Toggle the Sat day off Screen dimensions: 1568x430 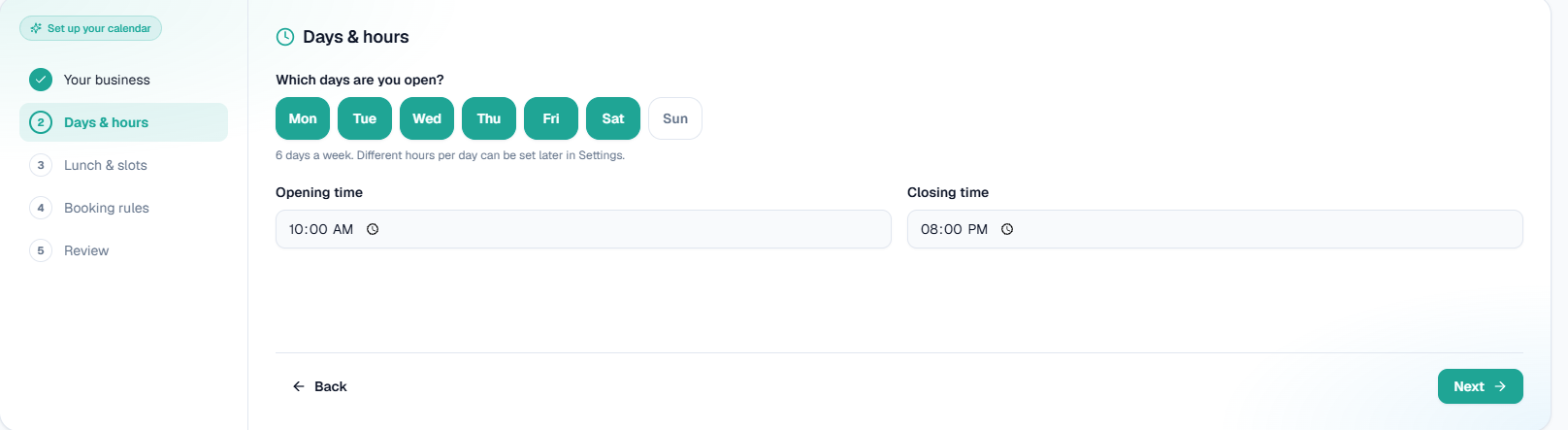[x=613, y=118]
